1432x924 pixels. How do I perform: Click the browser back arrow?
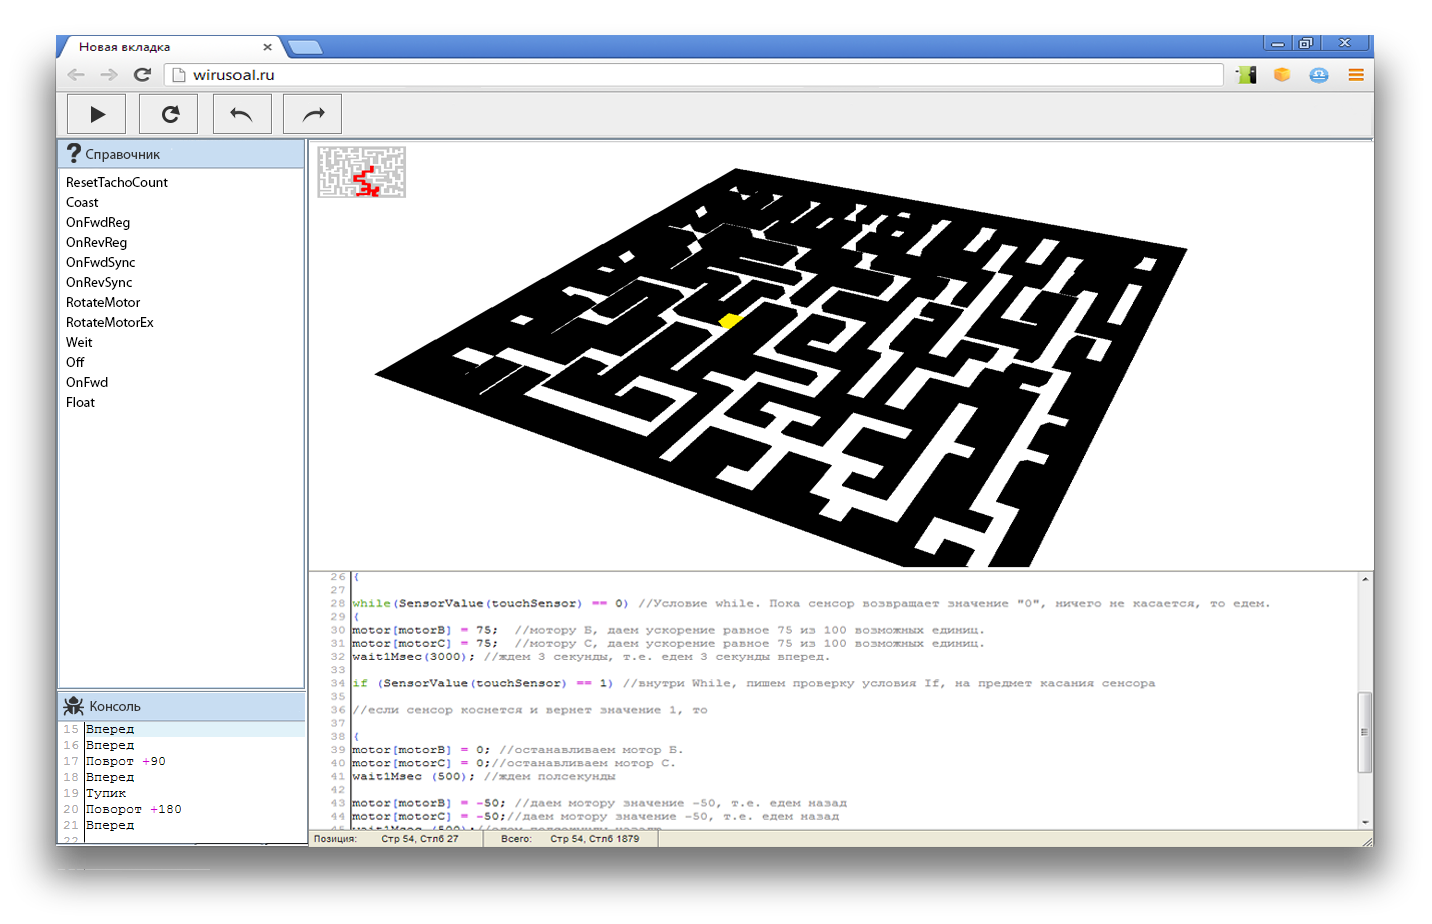(76, 75)
